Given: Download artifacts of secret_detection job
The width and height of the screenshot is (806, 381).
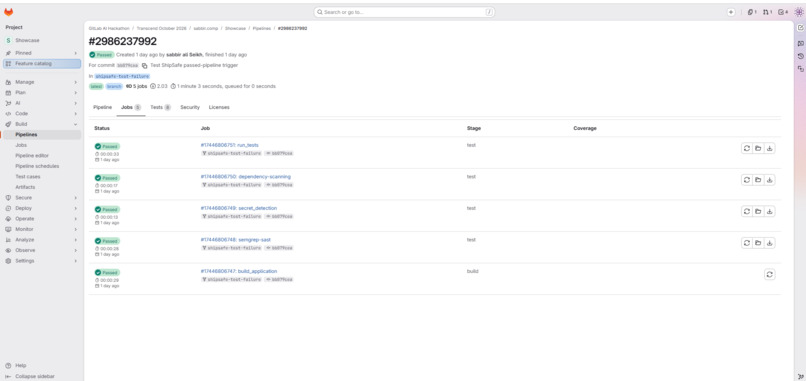Looking at the screenshot, I should 770,211.
